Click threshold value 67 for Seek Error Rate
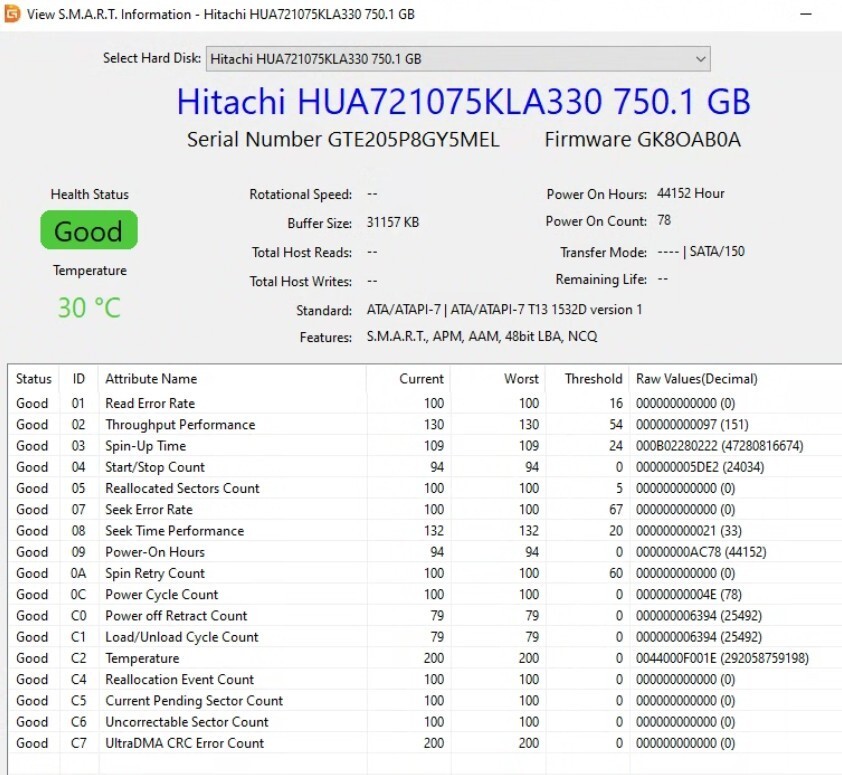 pyautogui.click(x=616, y=509)
